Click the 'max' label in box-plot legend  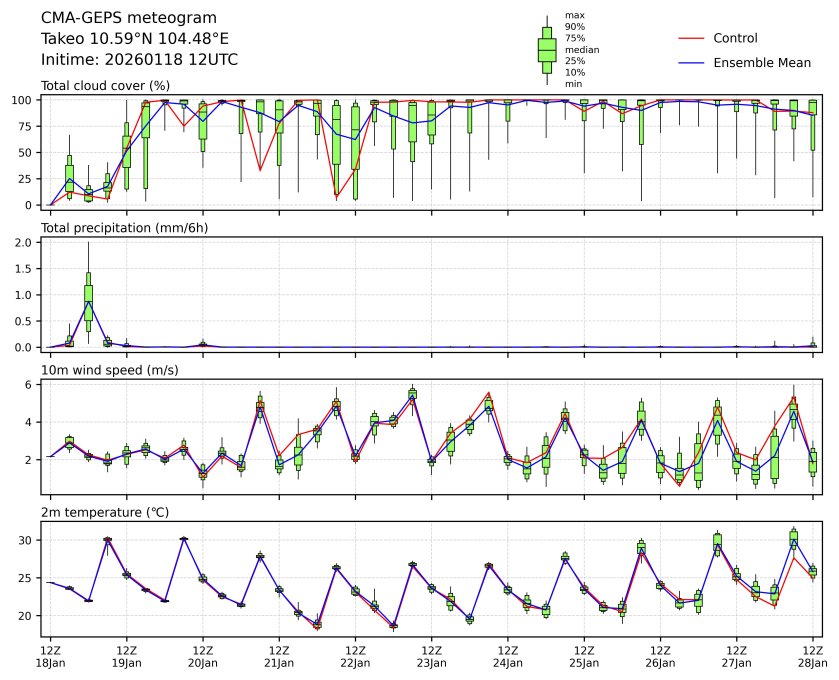click(574, 15)
